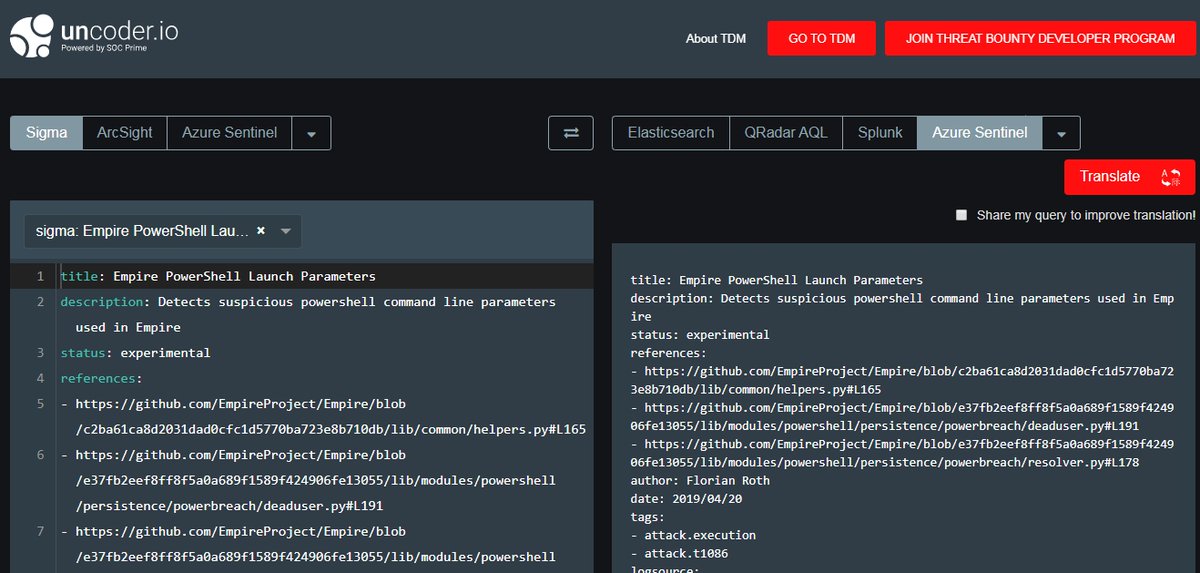This screenshot has height=573, width=1200.
Task: Click 'references:' in the left editor
Action: coord(101,379)
